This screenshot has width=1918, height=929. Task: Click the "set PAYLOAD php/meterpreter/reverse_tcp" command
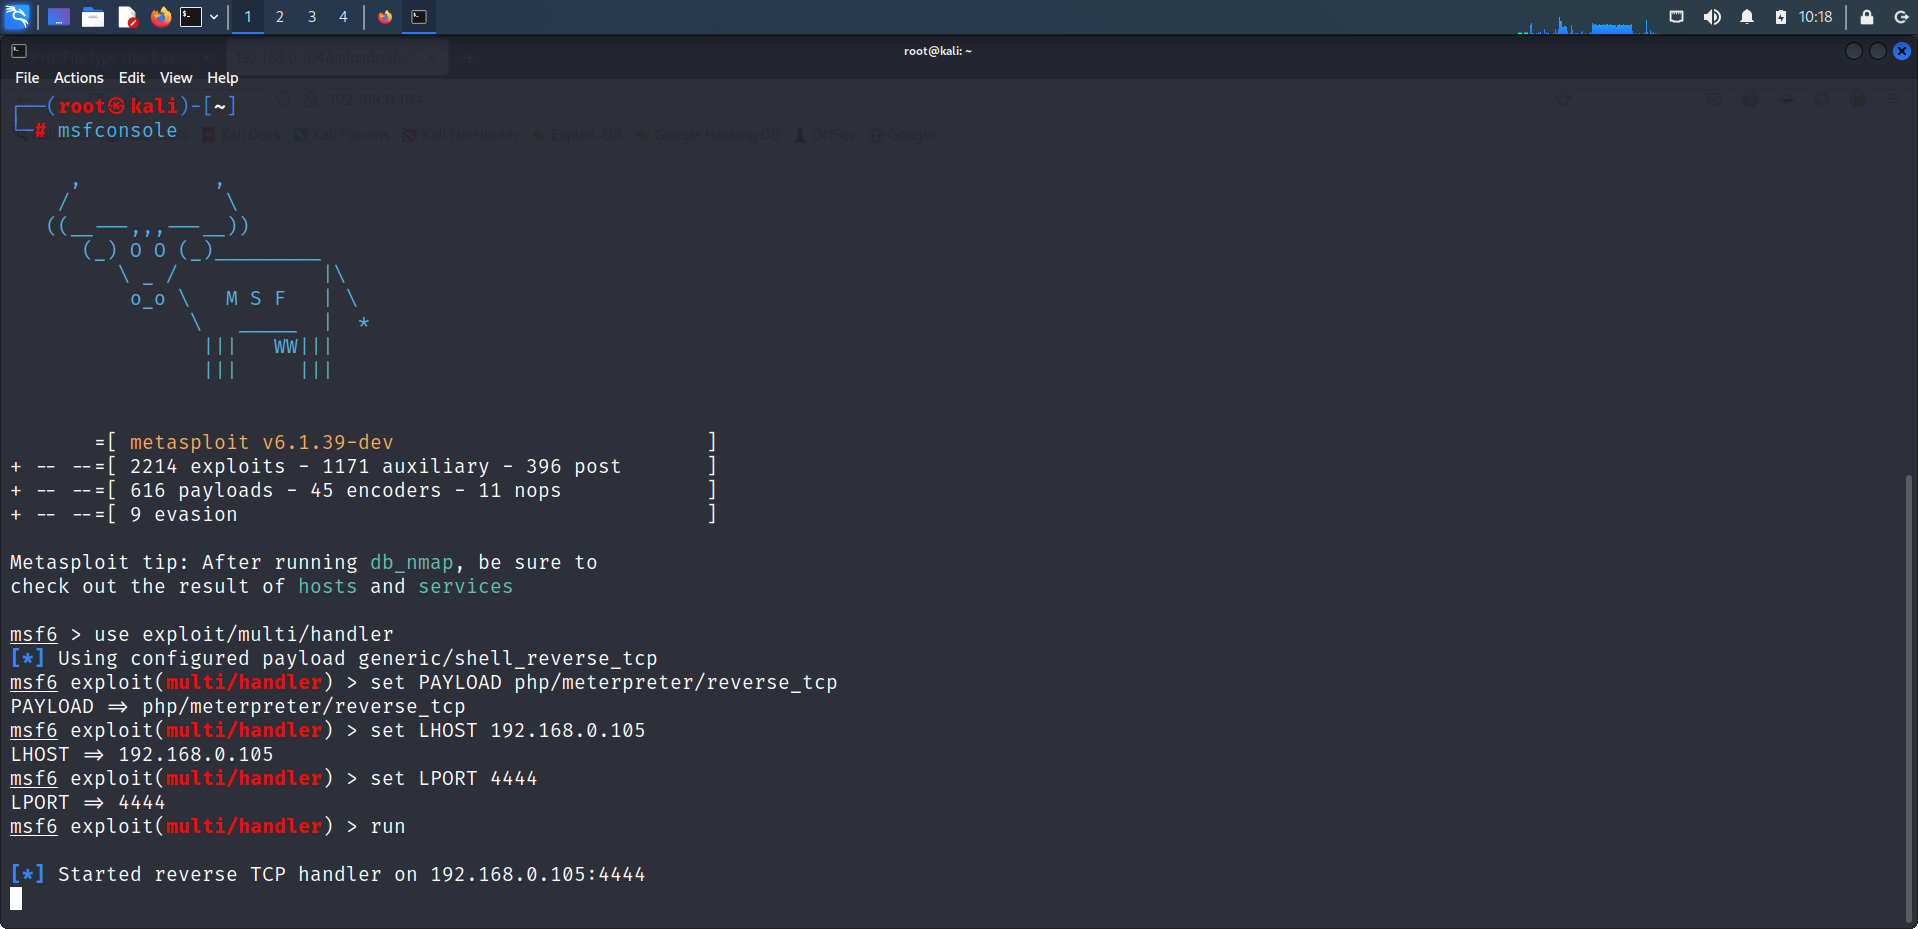[604, 682]
